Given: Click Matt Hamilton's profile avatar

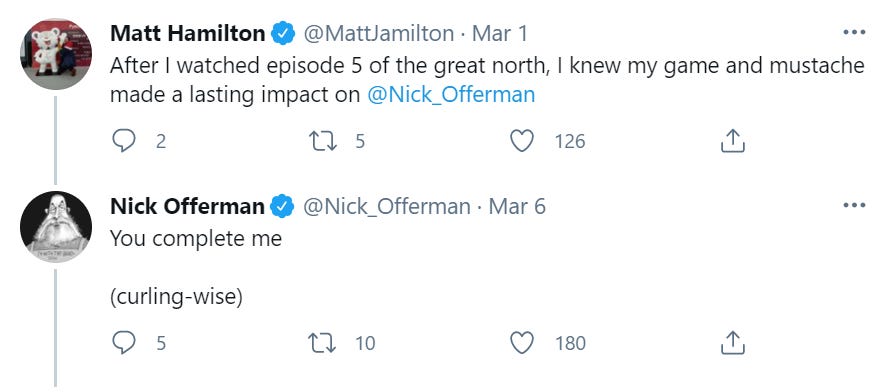Looking at the screenshot, I should tap(56, 54).
